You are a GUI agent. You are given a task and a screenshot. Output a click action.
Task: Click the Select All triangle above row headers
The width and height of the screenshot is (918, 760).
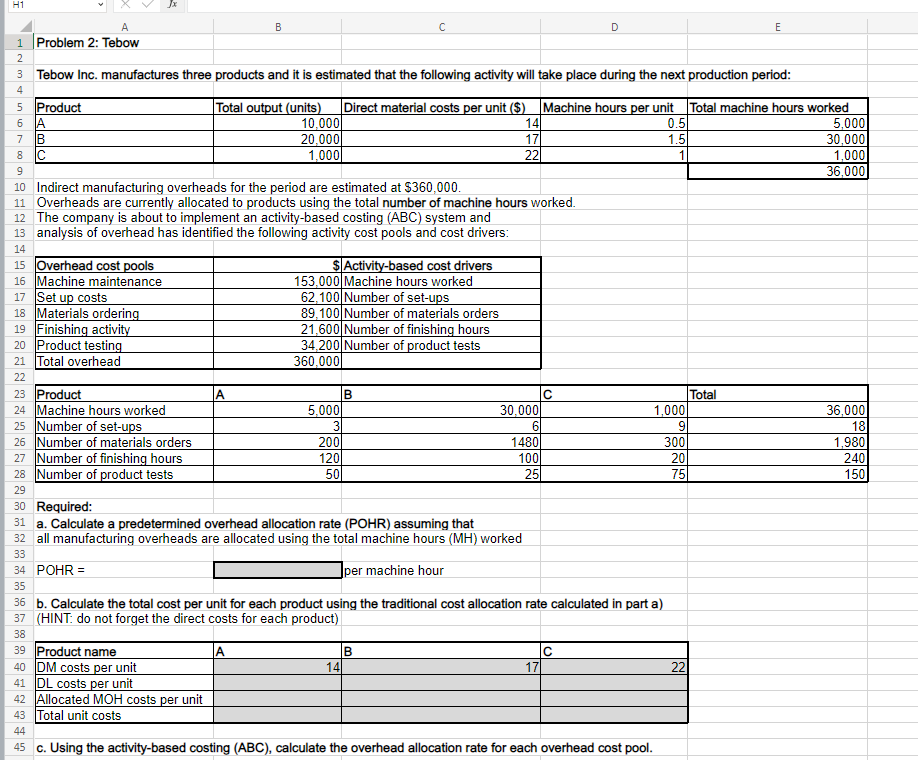(x=25, y=27)
